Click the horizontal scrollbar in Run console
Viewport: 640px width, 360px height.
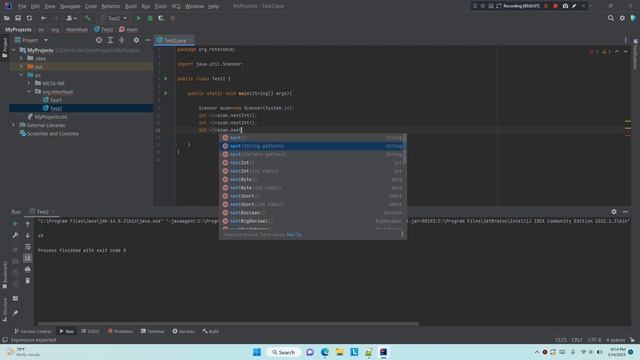228,324
